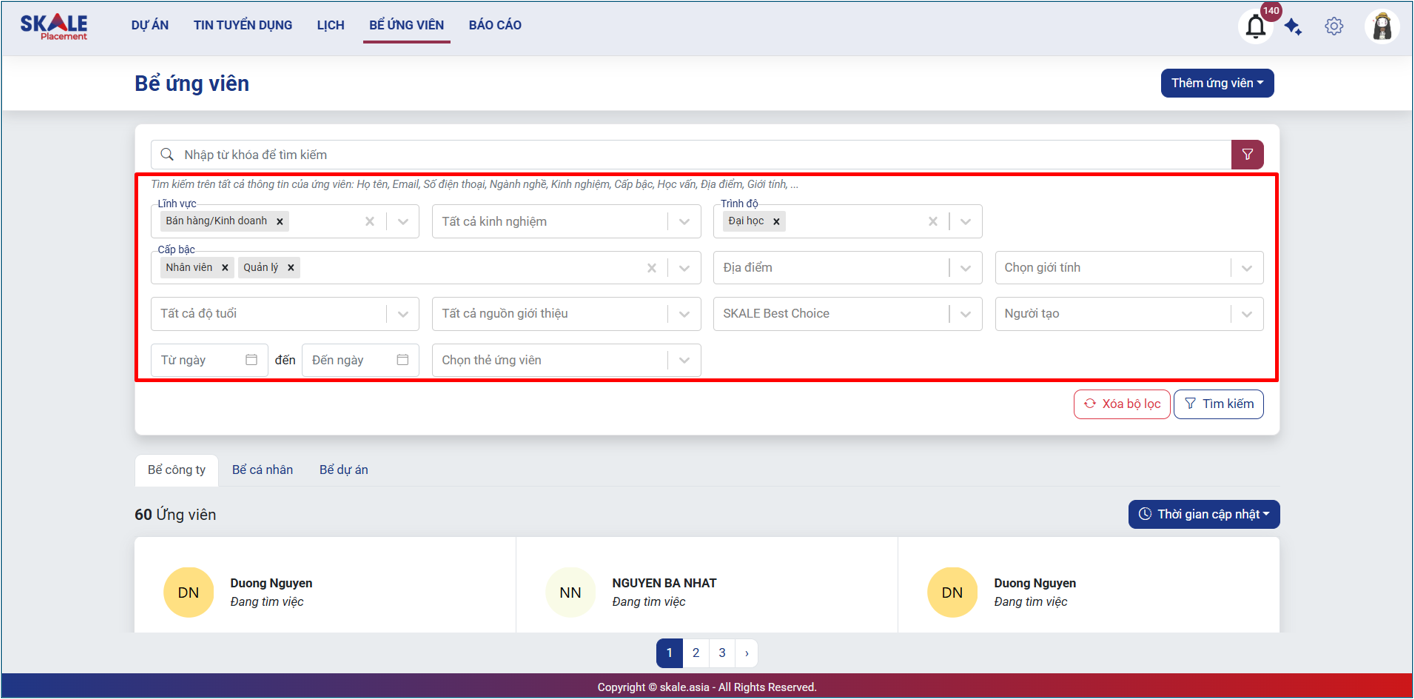Viewport: 1414px width, 699px height.
Task: Click the SKALE Placement logo
Action: (x=54, y=26)
